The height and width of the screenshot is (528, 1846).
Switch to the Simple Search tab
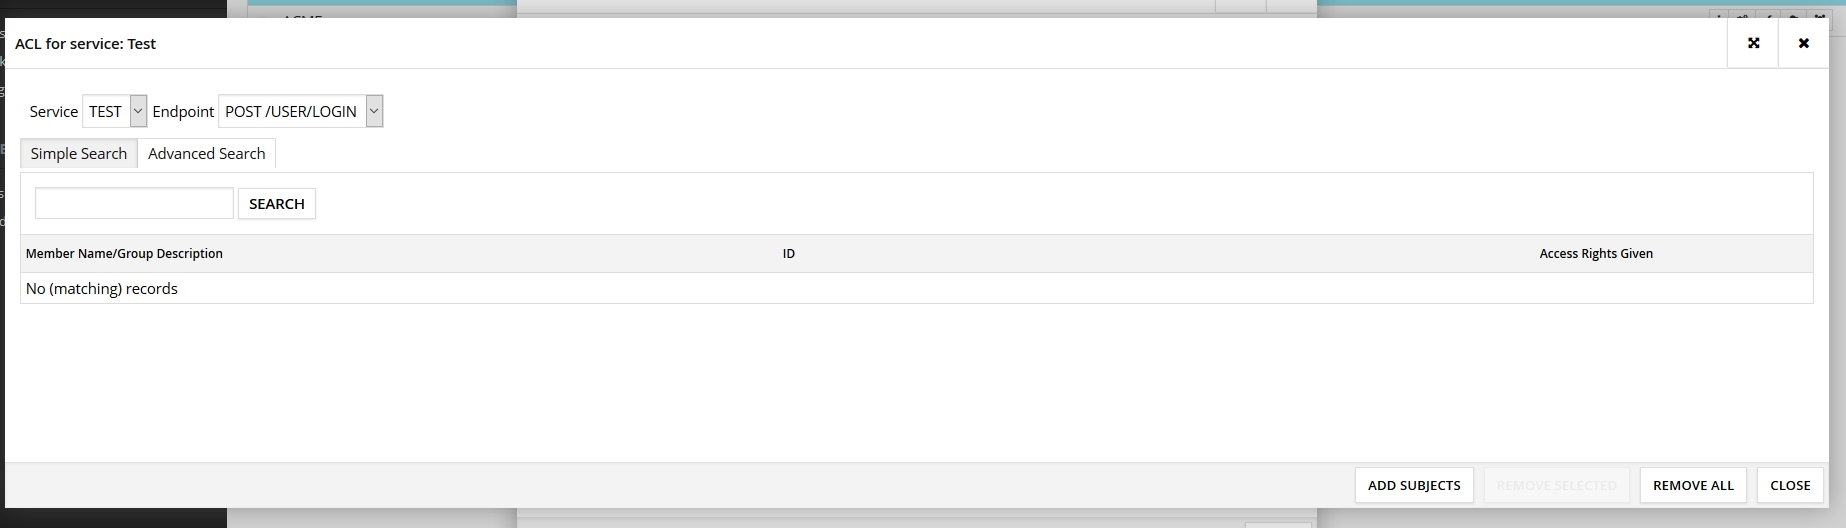tap(79, 153)
